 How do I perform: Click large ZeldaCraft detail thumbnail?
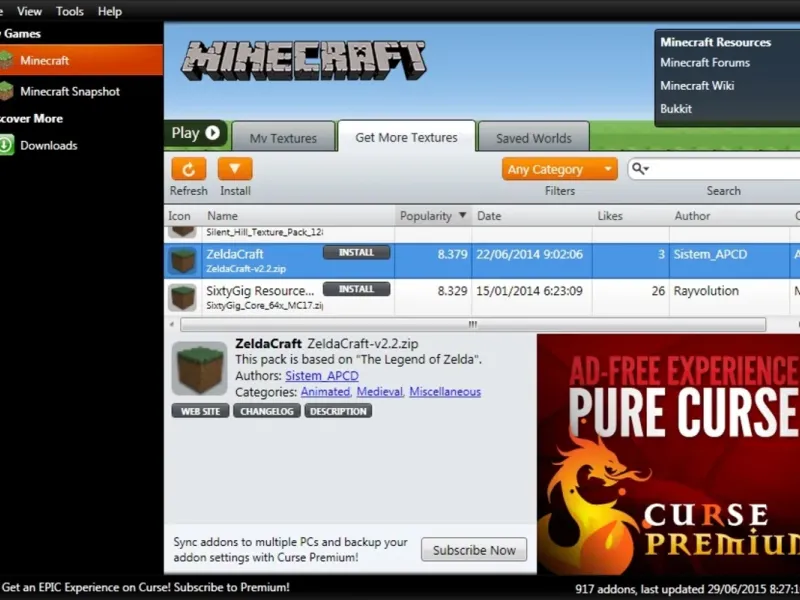pos(199,368)
